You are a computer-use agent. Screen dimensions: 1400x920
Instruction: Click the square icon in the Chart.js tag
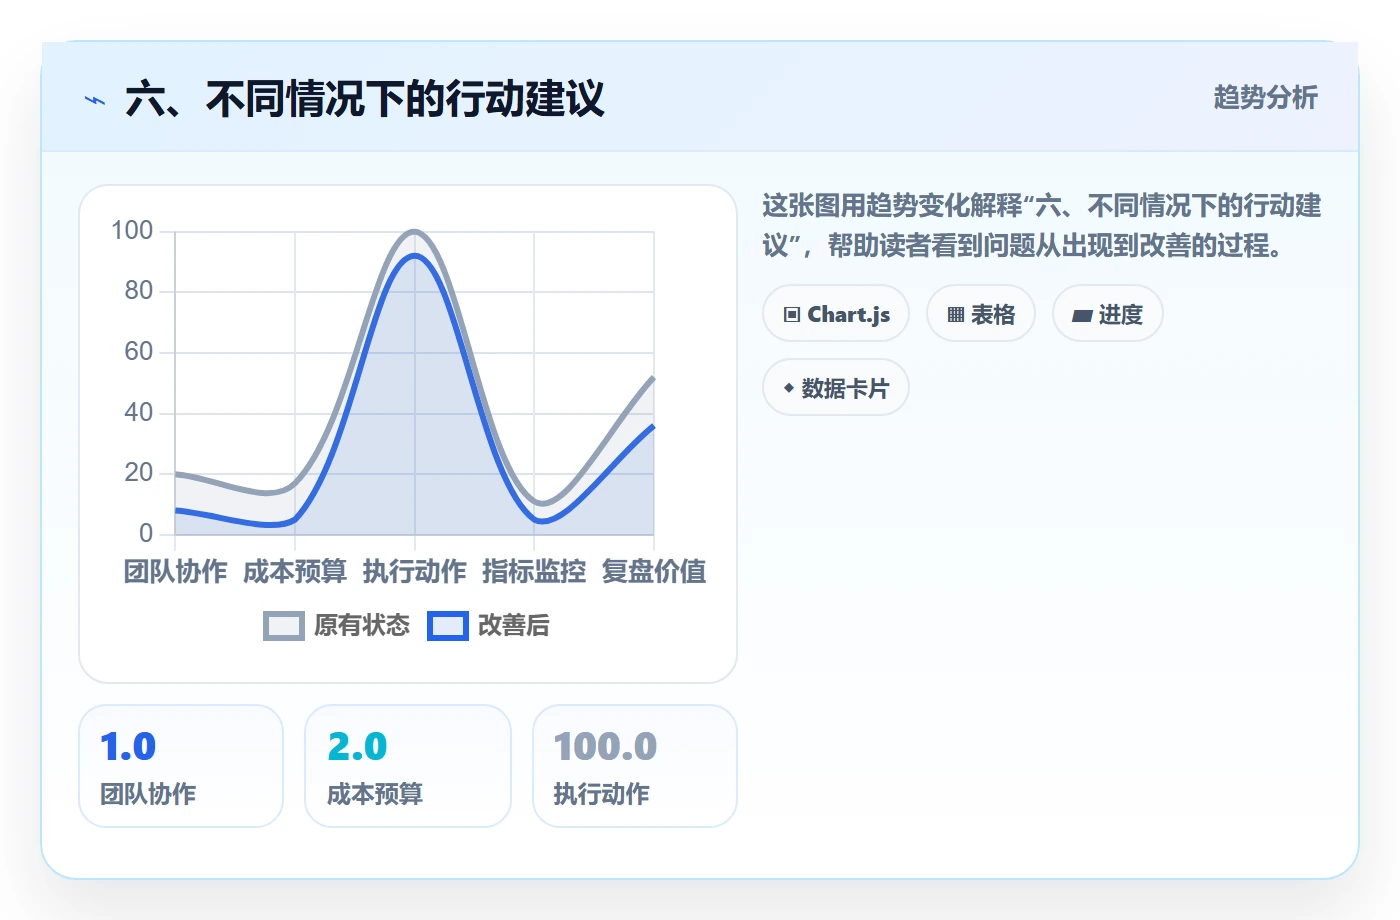pyautogui.click(x=792, y=315)
